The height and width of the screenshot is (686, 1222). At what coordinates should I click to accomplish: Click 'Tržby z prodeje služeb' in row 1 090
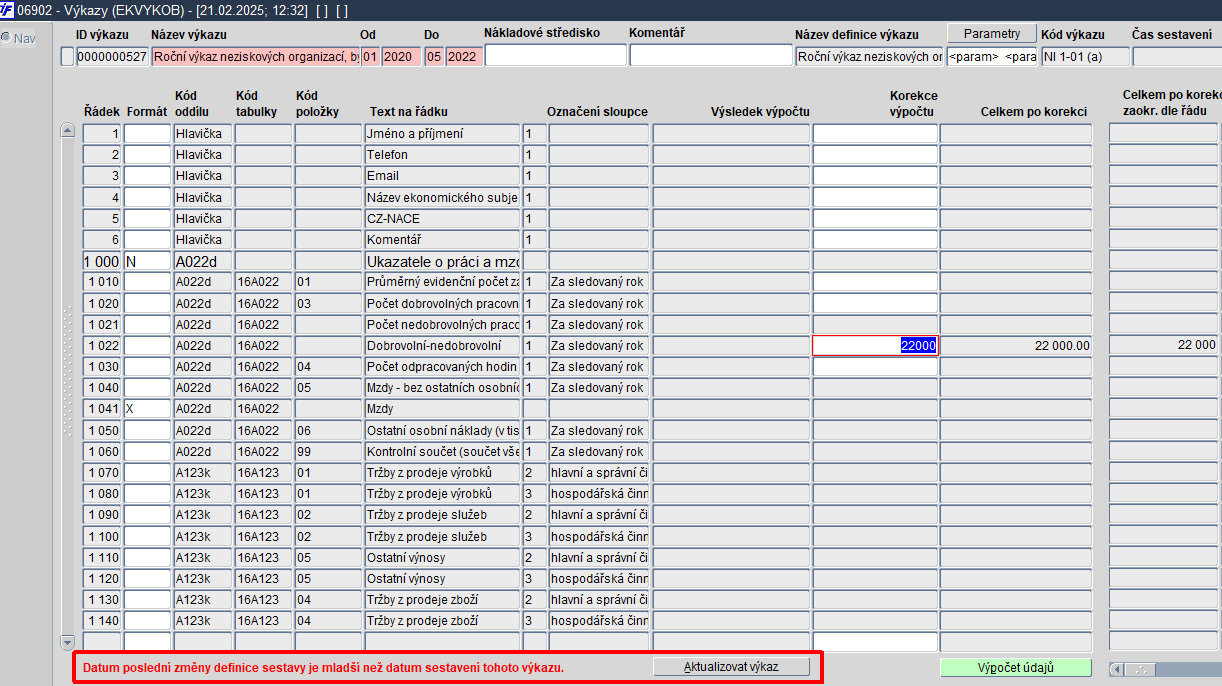442,515
